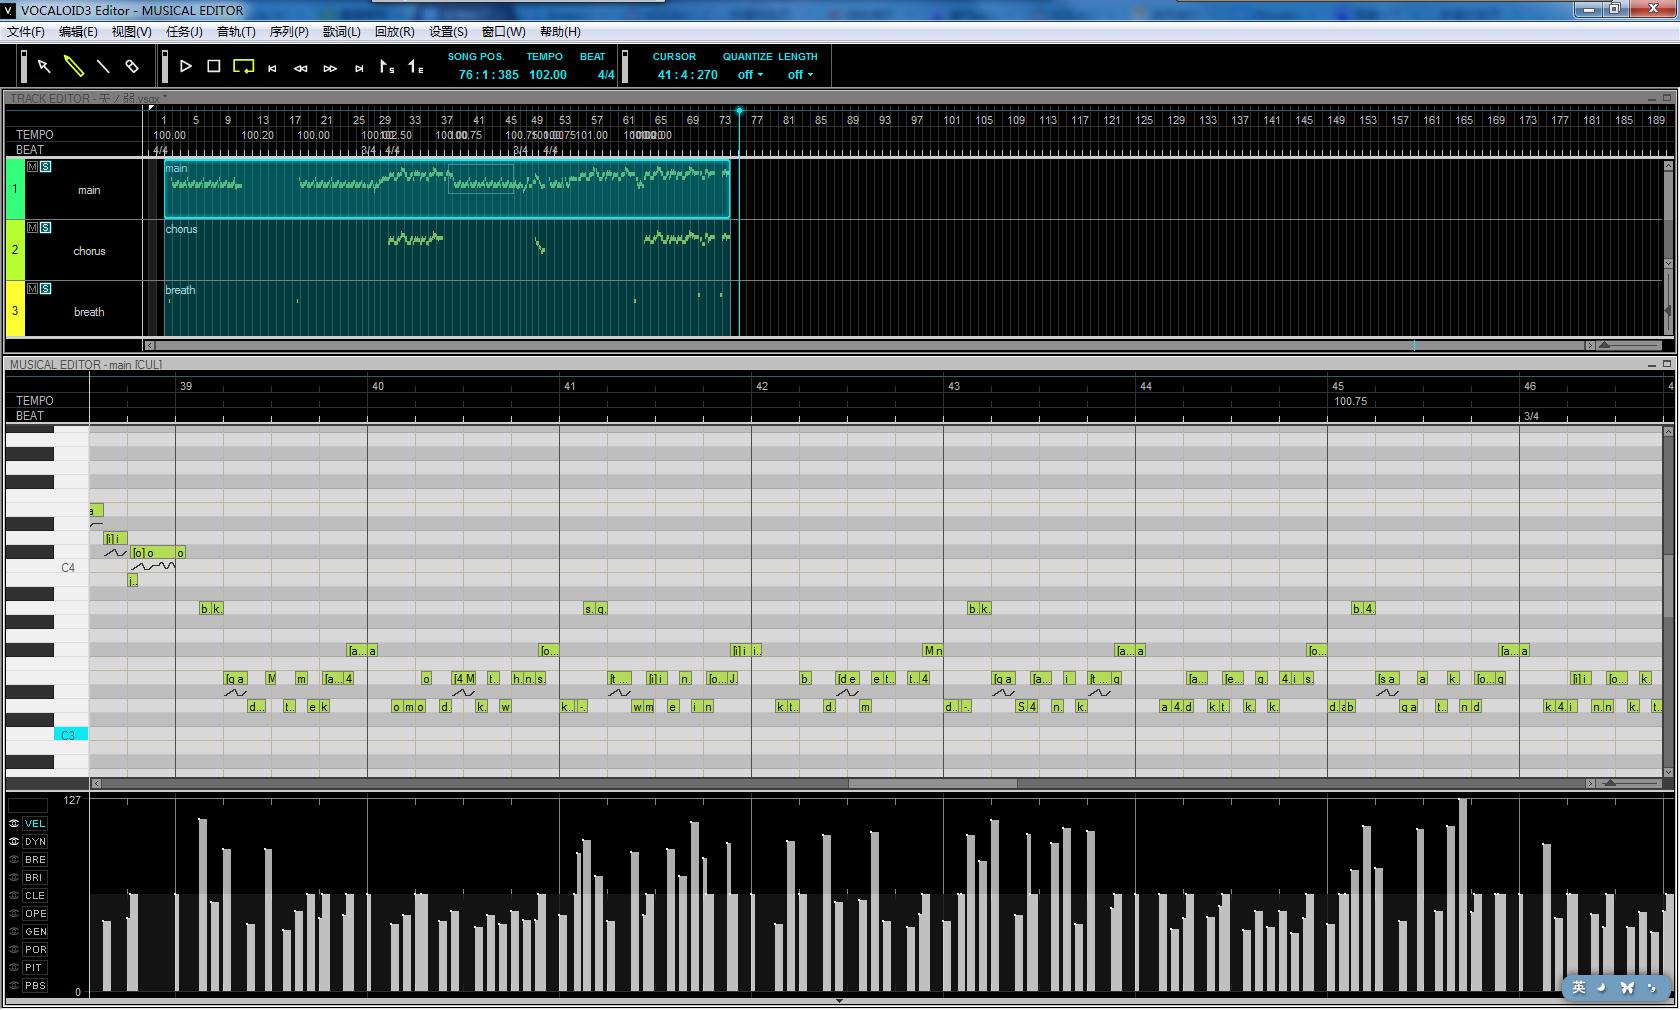Open the 音轨(T) menu
Viewport: 1680px width, 1010px height.
click(236, 32)
